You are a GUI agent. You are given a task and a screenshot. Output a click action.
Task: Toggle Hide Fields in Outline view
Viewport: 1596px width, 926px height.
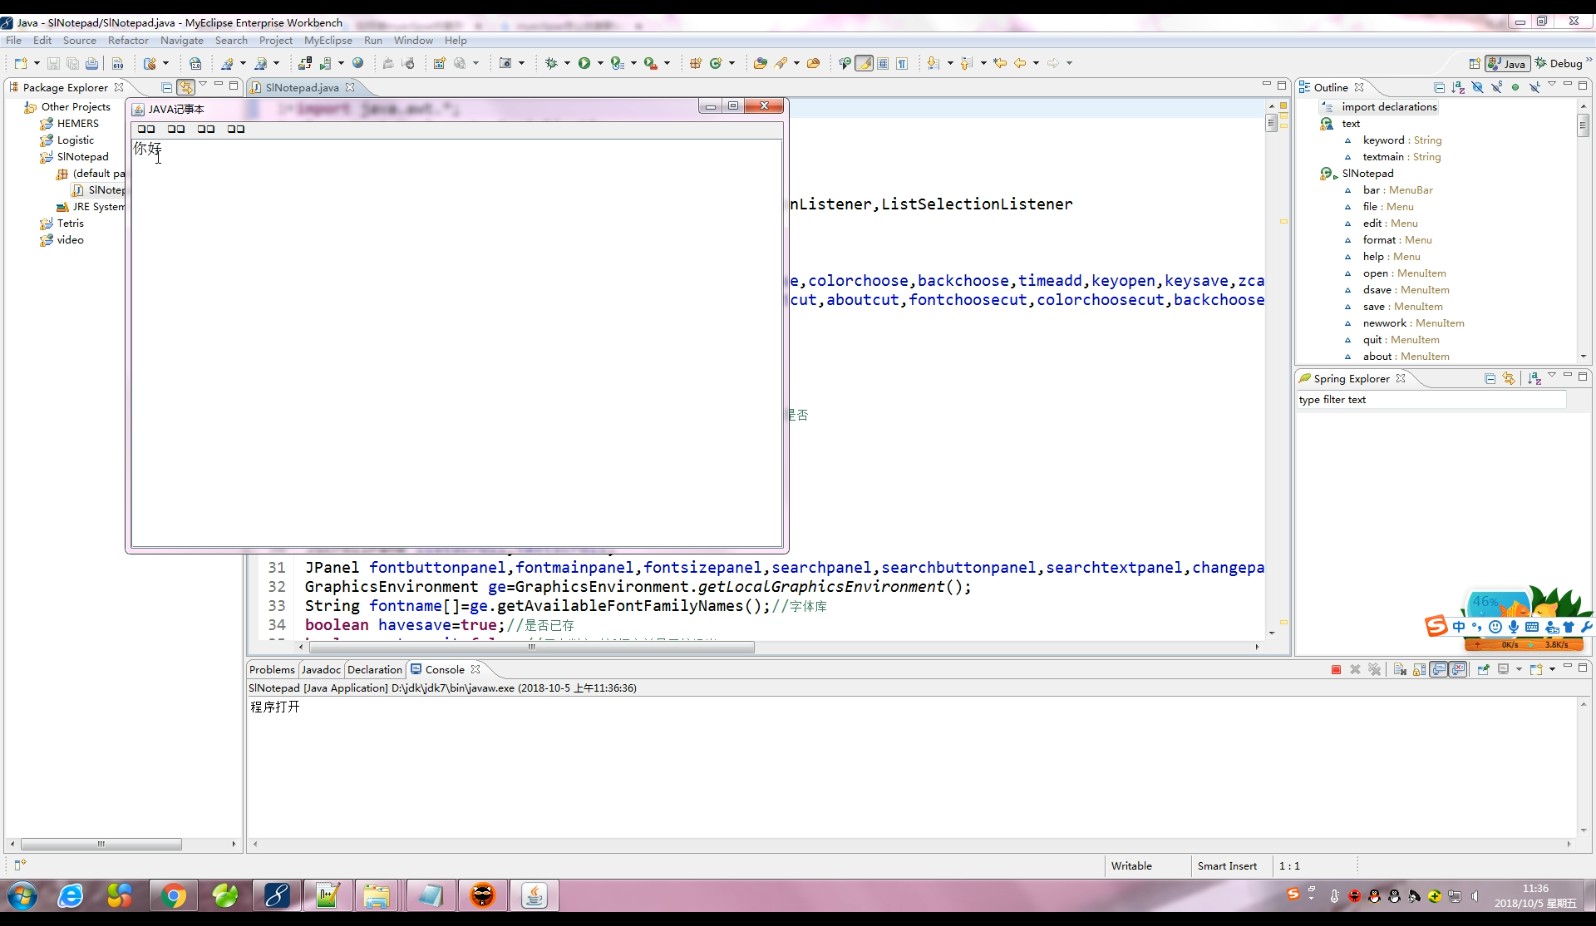coord(1477,87)
